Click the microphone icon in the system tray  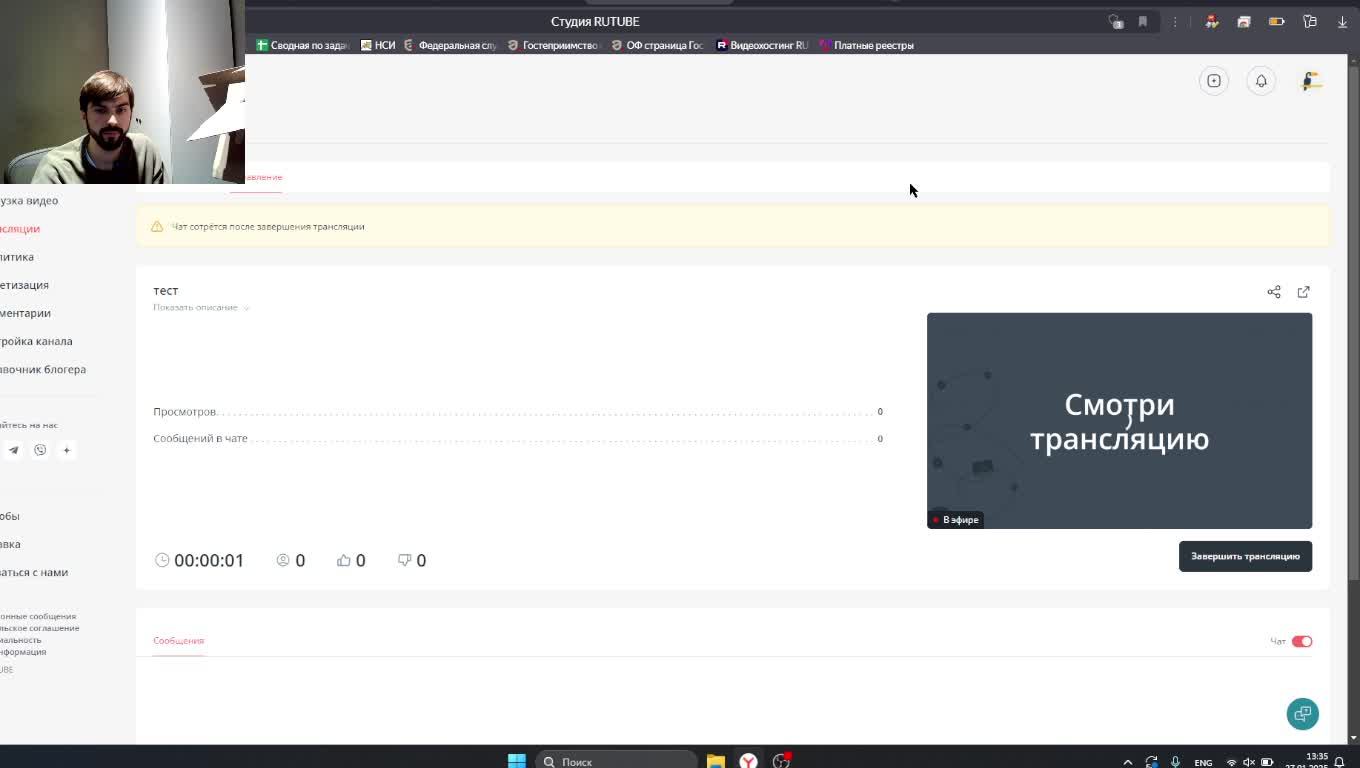[1175, 762]
